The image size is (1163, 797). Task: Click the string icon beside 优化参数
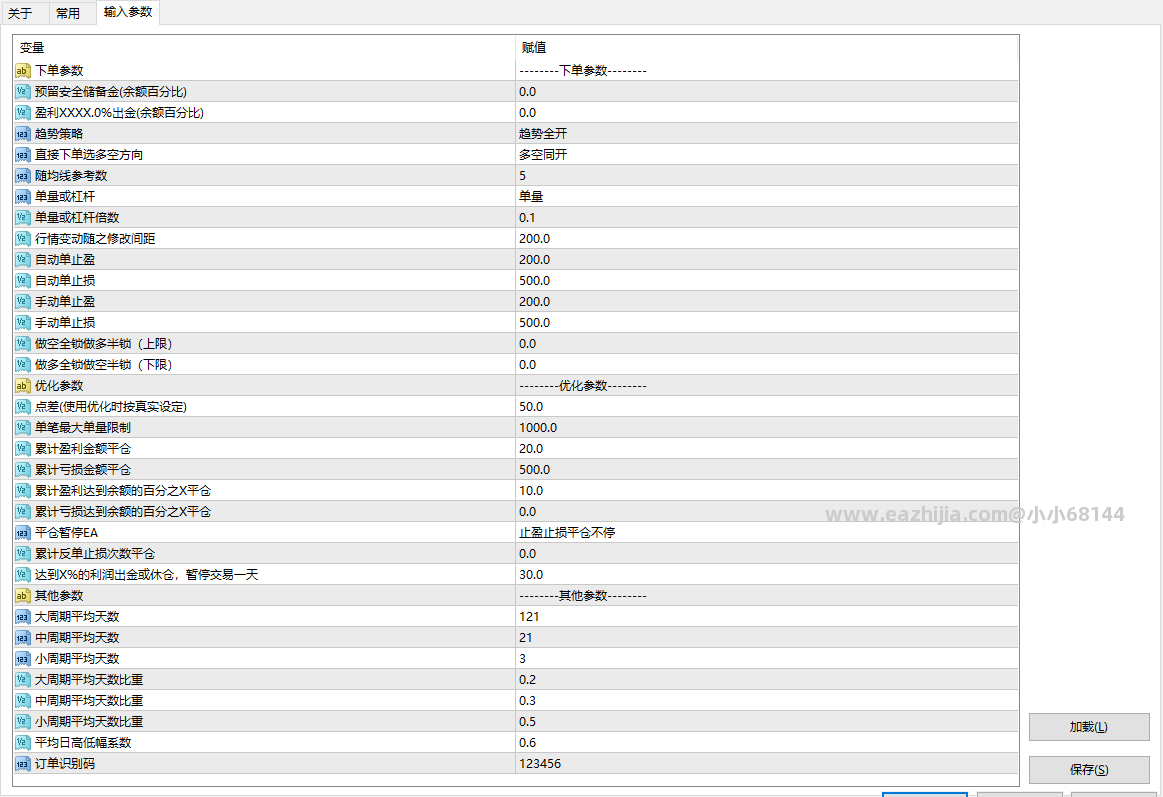pos(22,386)
